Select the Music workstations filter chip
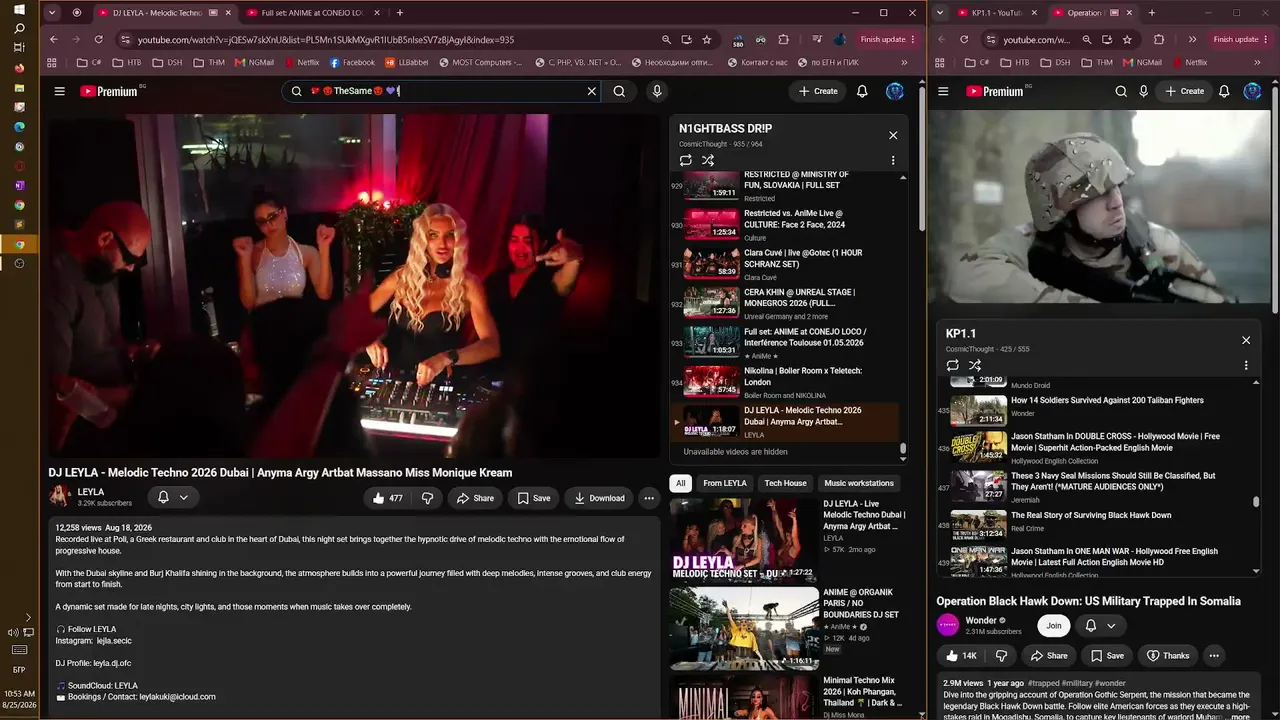Screen dimensions: 1280x720 coord(859,483)
